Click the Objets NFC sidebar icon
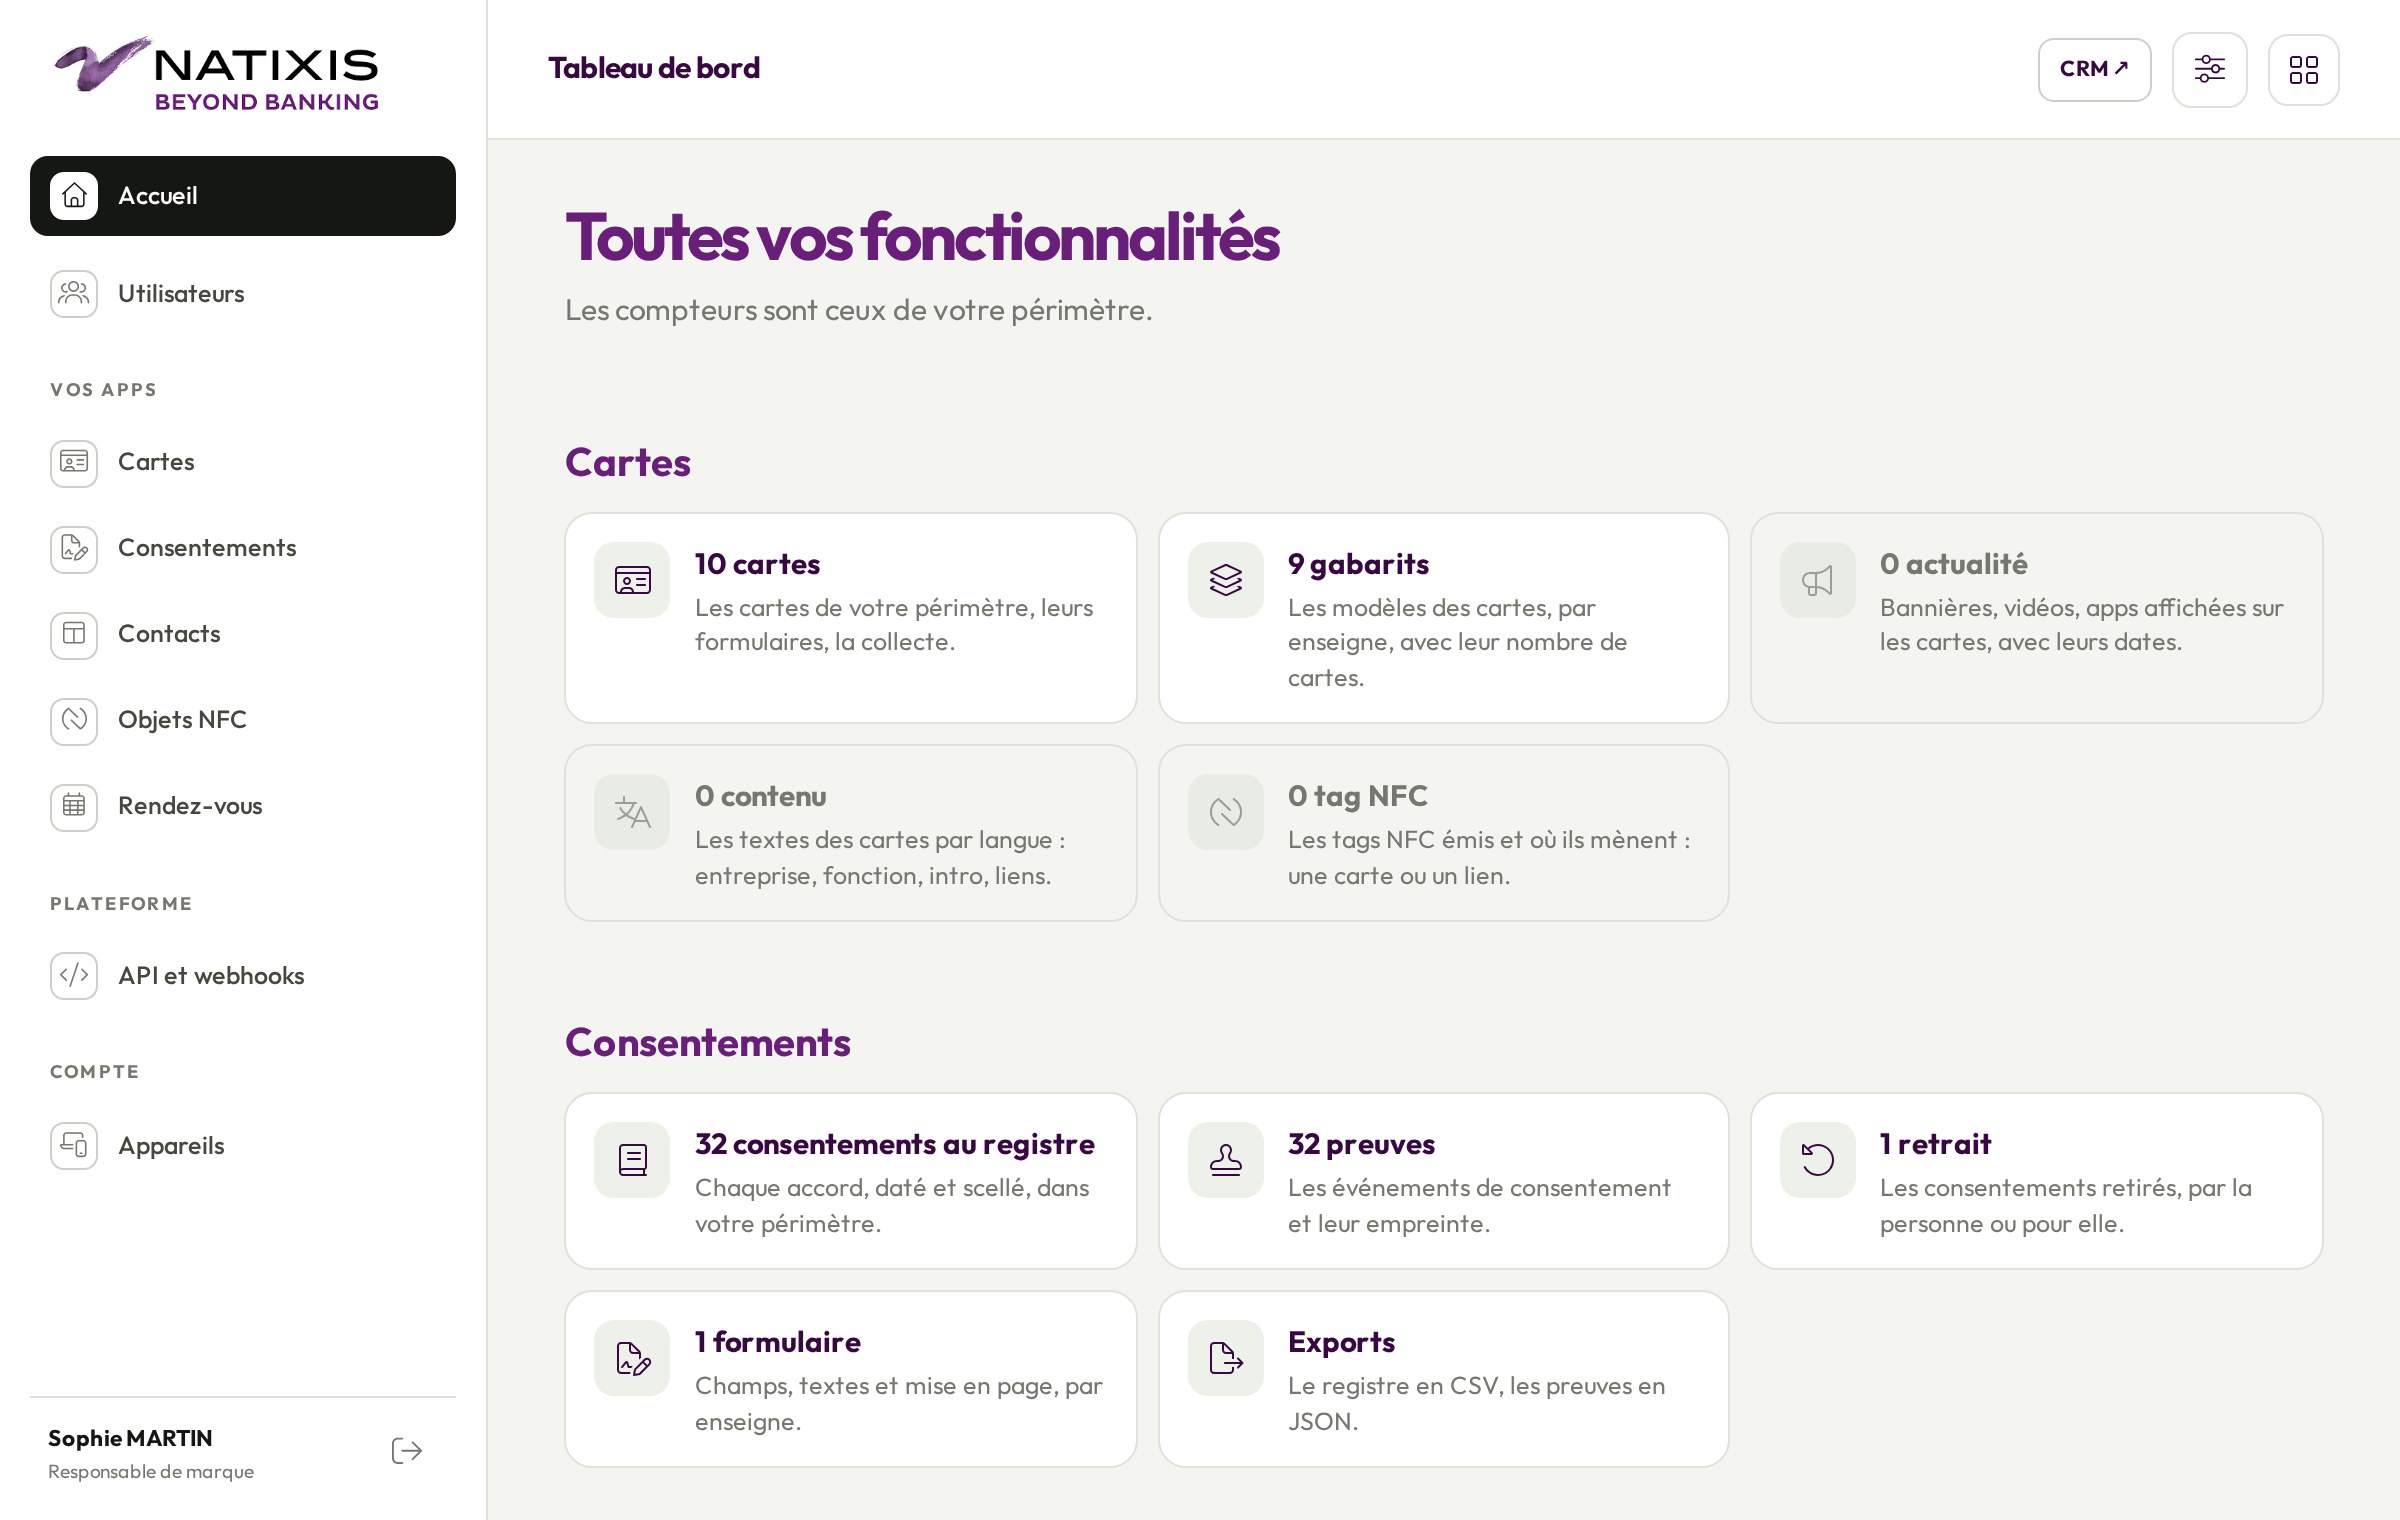Screen dimensions: 2400x1520 pyautogui.click(x=74, y=720)
